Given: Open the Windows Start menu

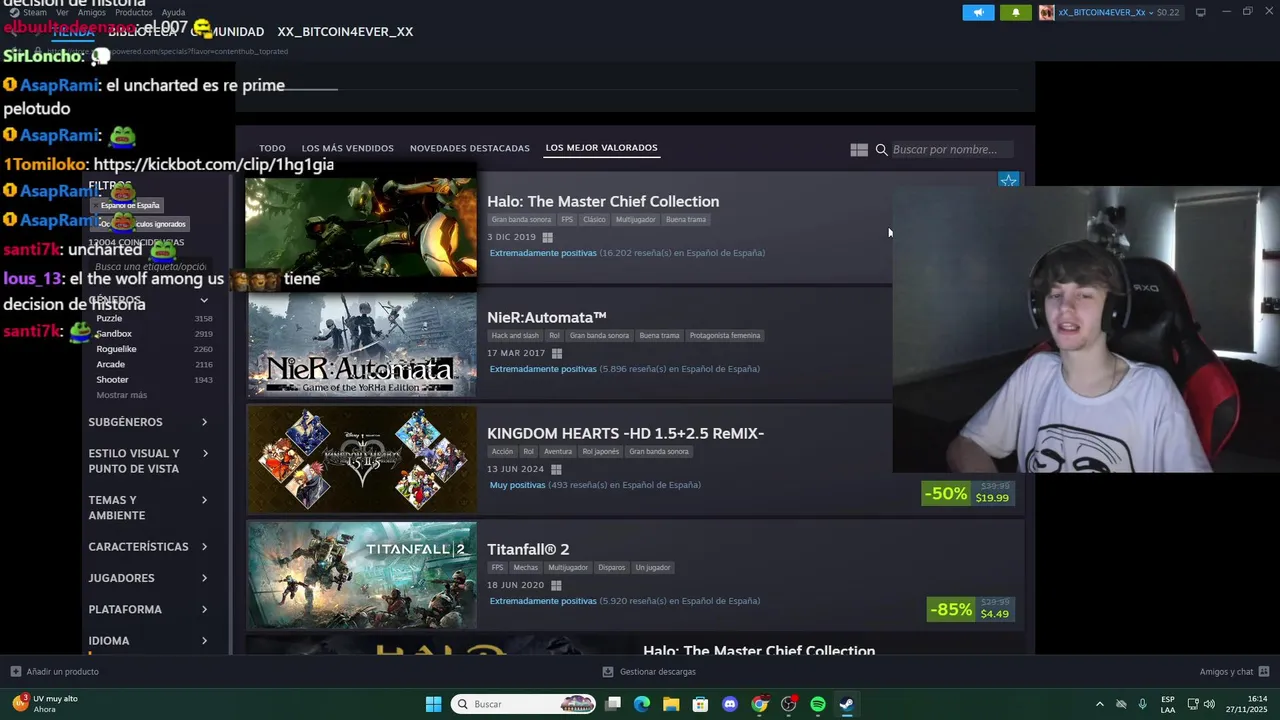Looking at the screenshot, I should pos(433,704).
